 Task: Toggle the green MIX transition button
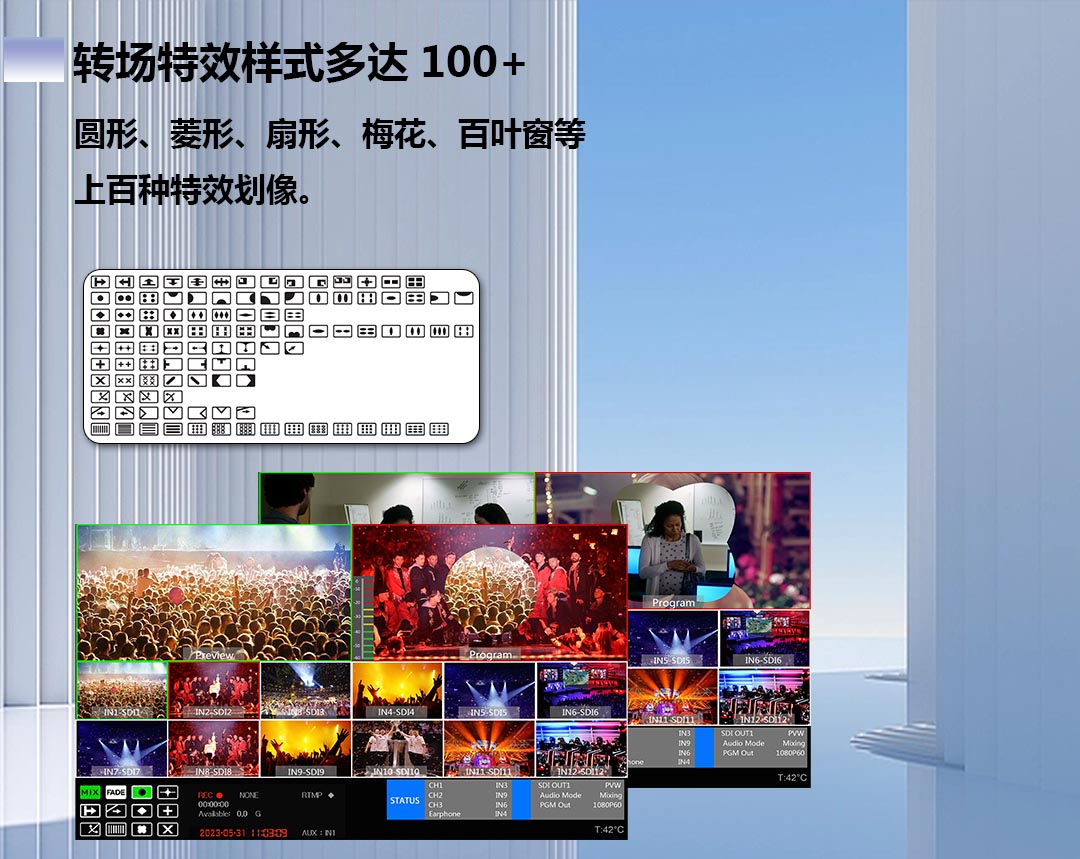tap(90, 792)
